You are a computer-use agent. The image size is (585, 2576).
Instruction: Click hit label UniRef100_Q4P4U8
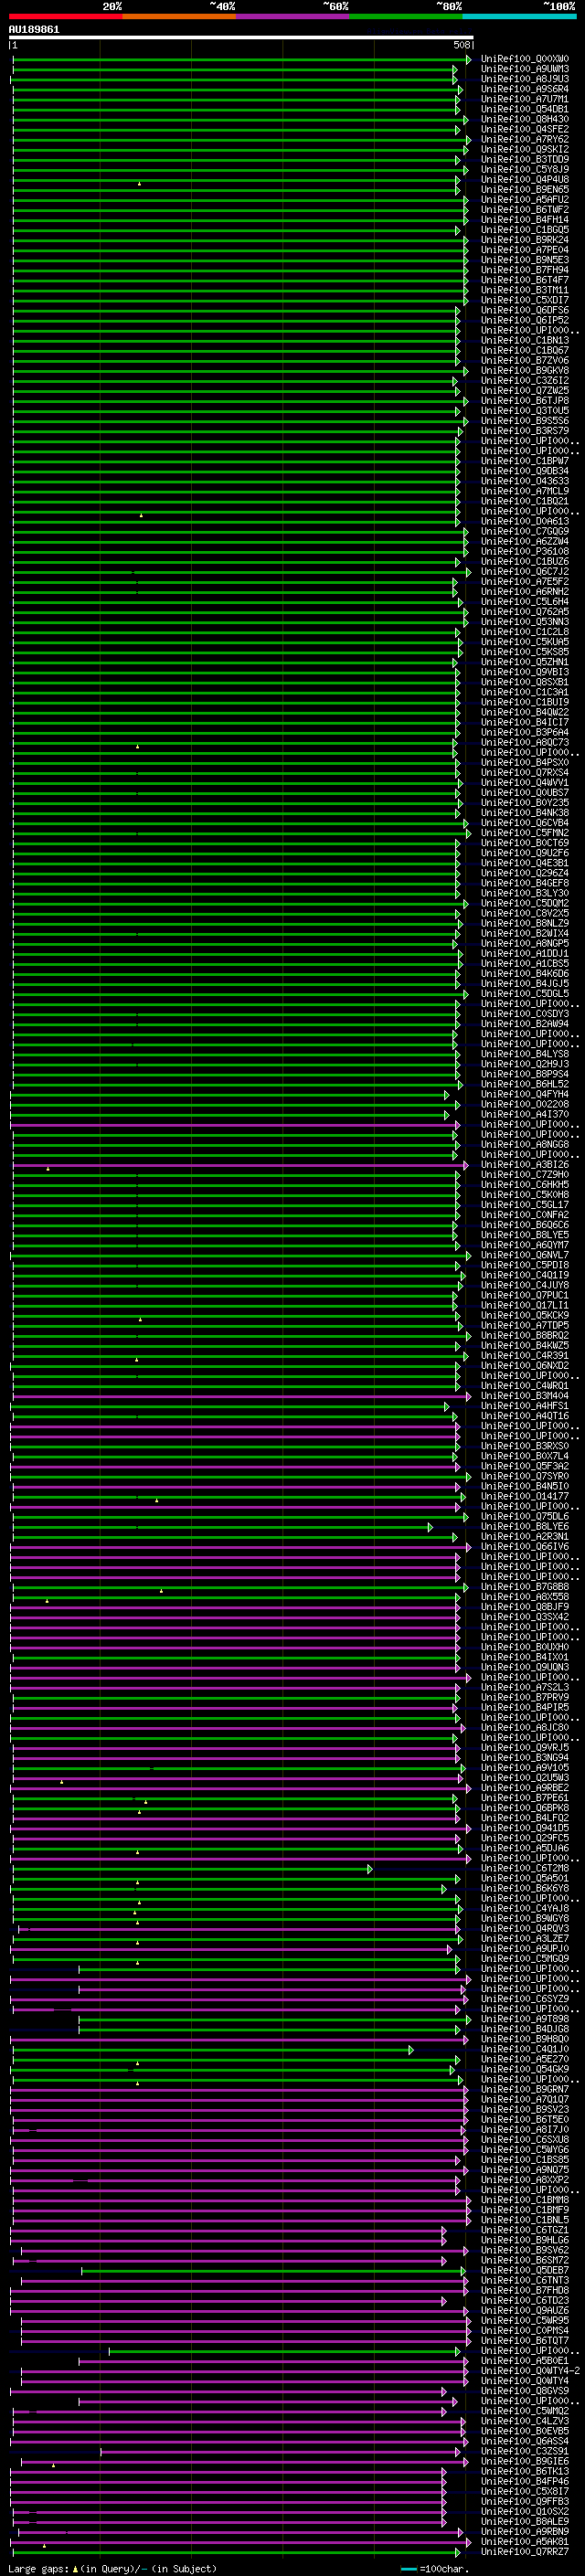[x=525, y=179]
